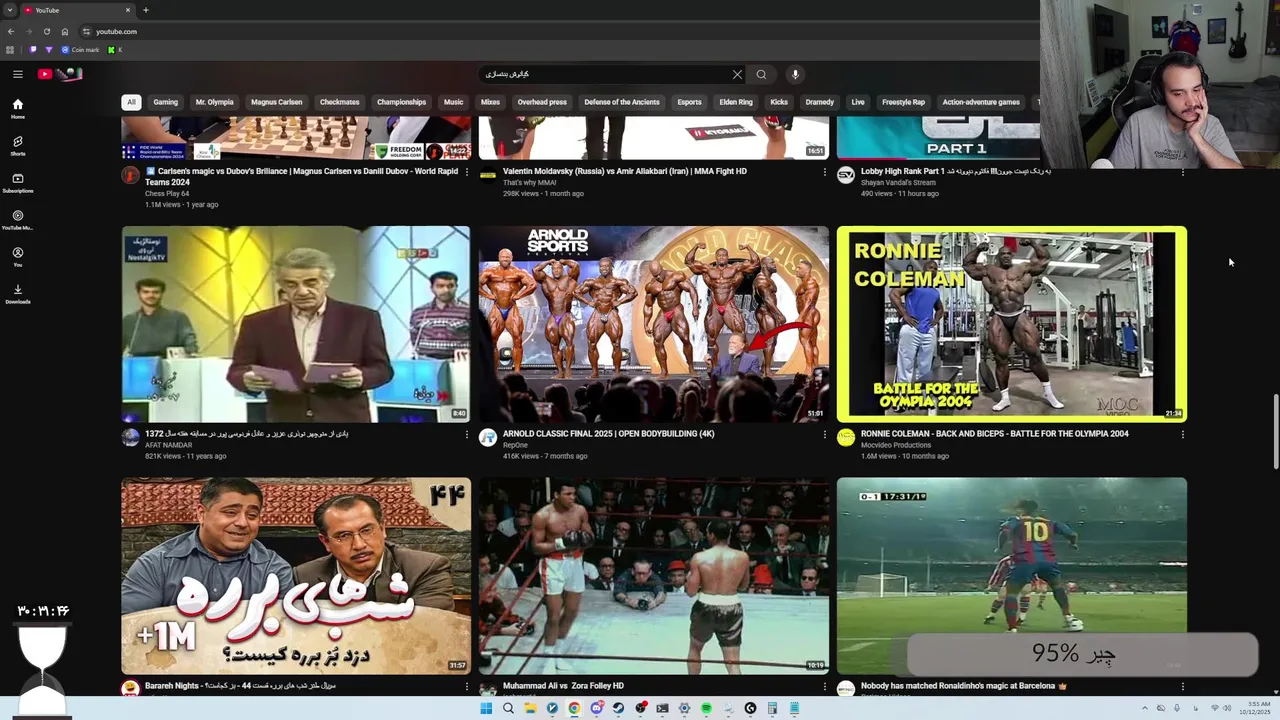Open ARNOLD CLASSIC FINAL 2025 title link
Screen dimensions: 1280x720
point(609,434)
